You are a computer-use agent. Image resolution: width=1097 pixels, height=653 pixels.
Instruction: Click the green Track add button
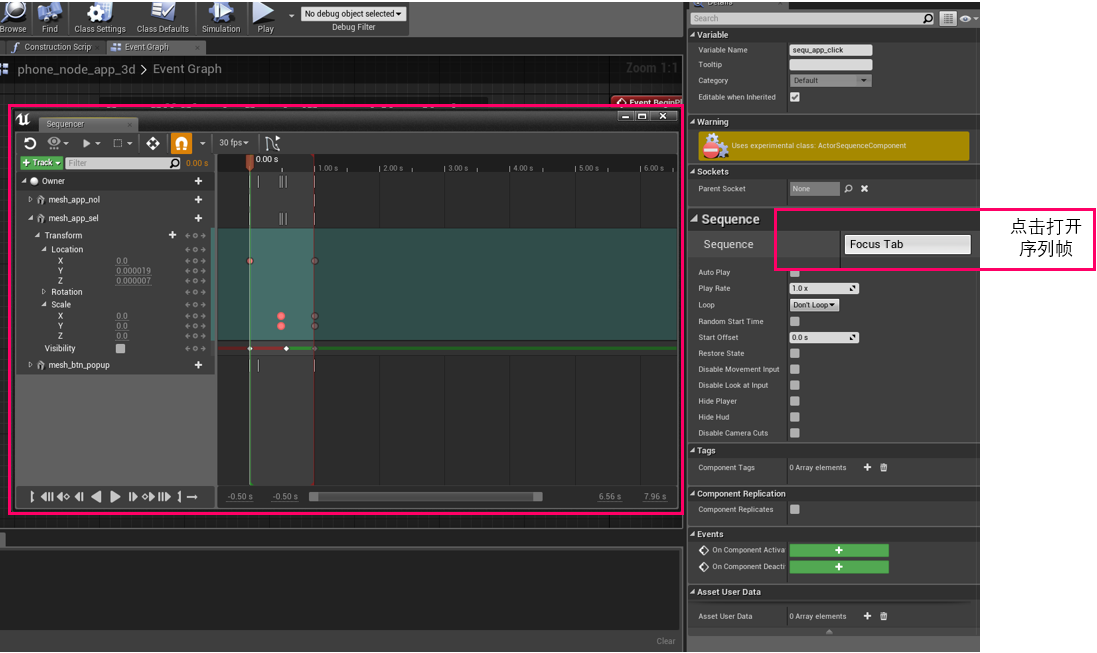tap(41, 163)
